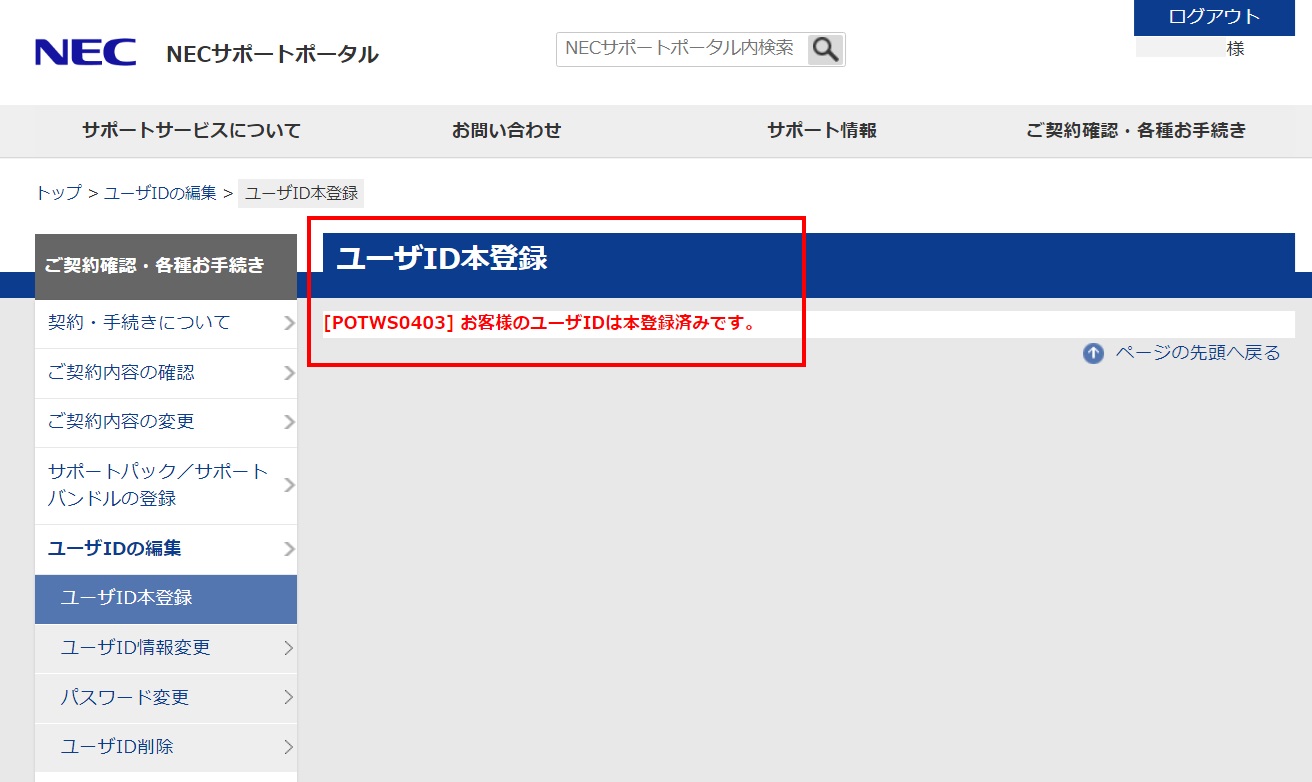Click the search field in NECサポートポータル
This screenshot has height=782, width=1312.
681,49
